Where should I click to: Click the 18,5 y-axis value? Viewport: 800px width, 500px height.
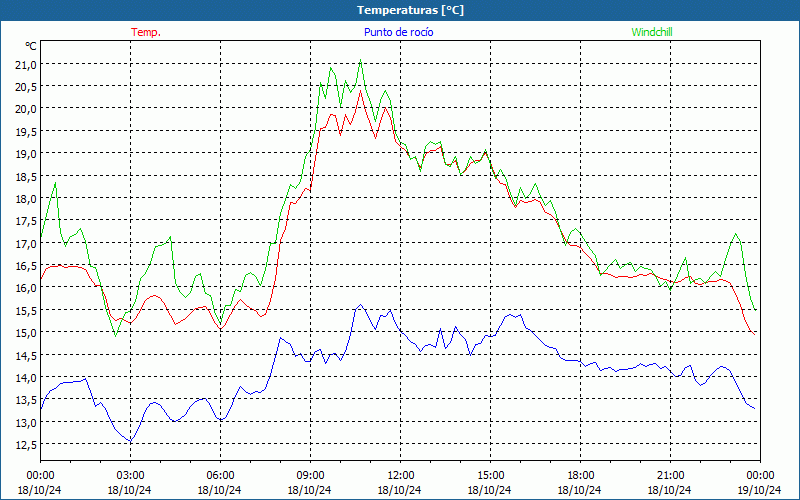[x=27, y=176]
